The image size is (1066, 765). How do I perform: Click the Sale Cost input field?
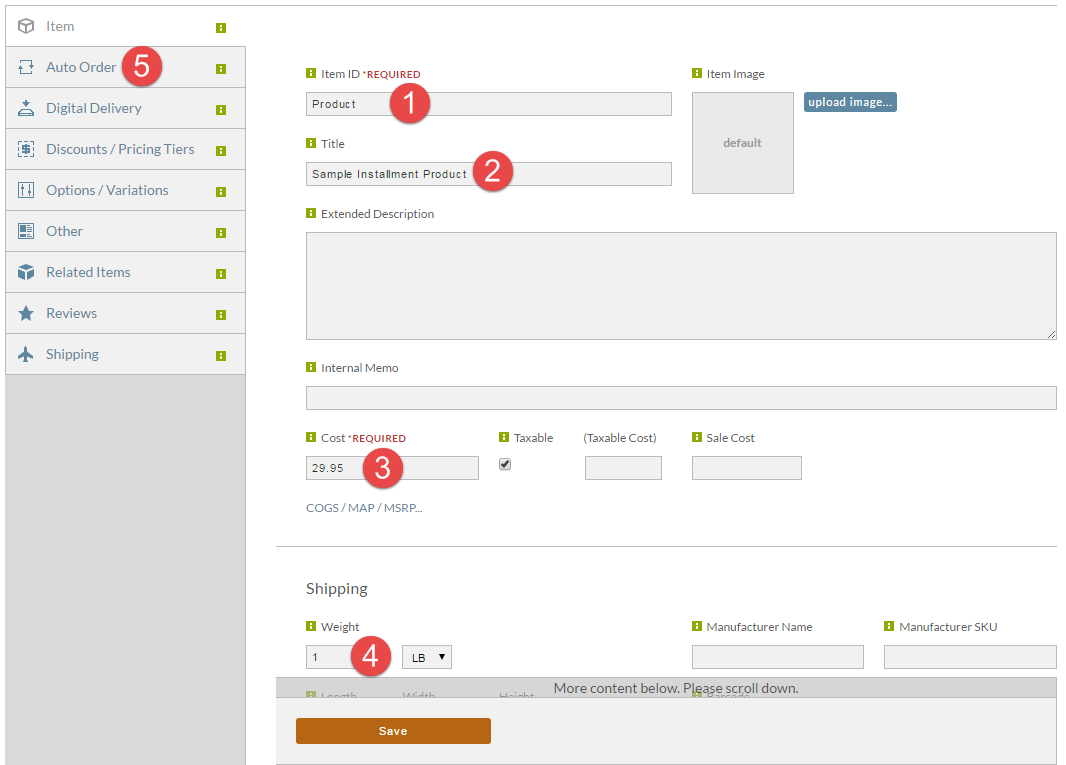[746, 468]
